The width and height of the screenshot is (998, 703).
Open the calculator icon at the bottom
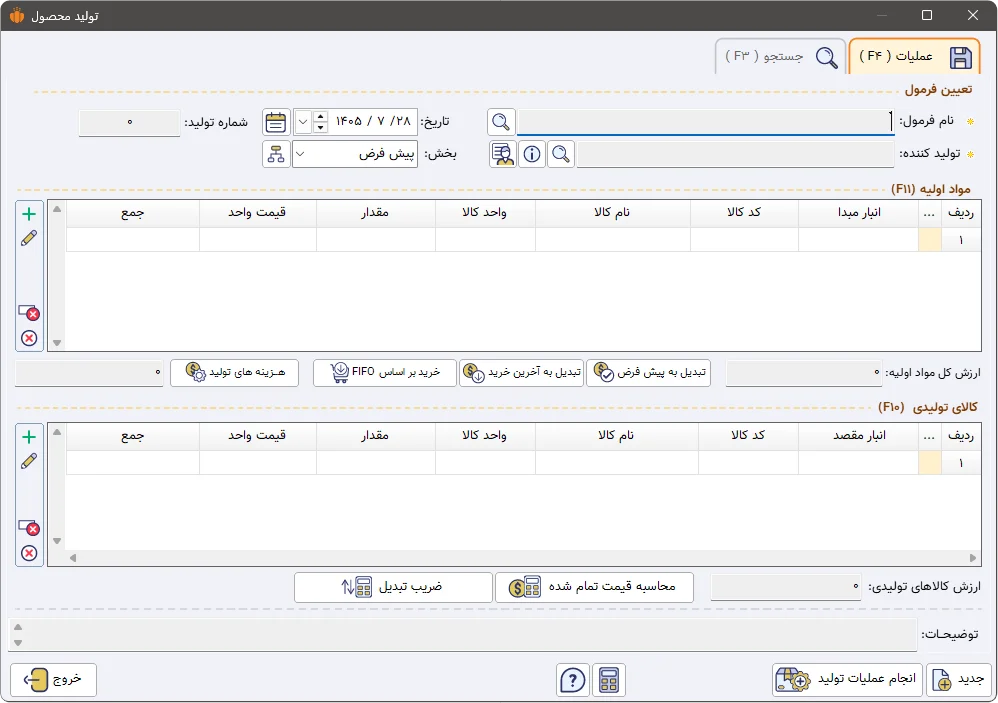609,679
